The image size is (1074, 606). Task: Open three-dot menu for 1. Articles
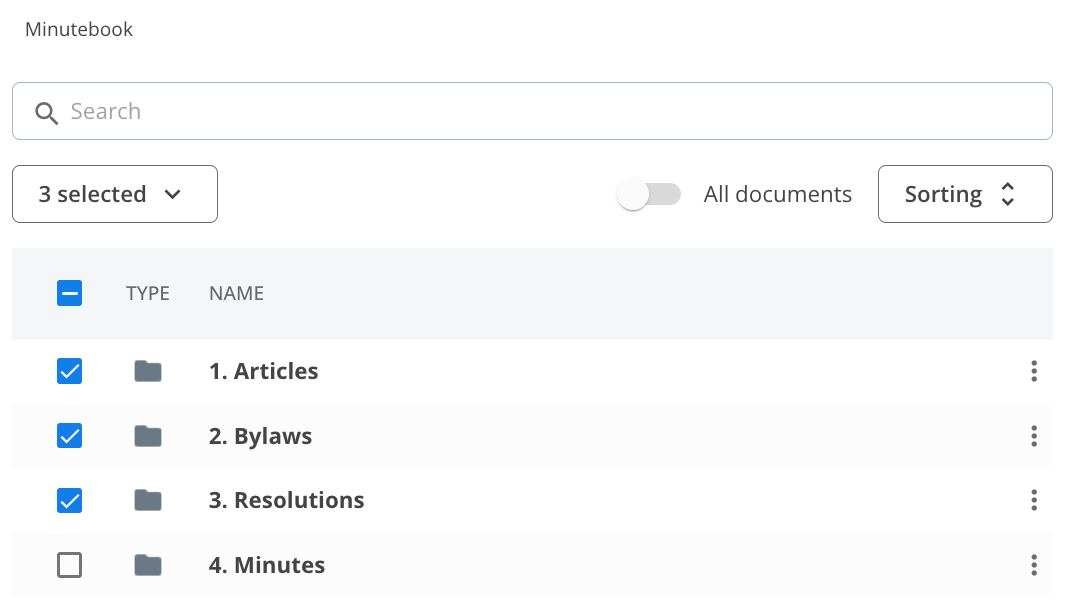click(1033, 372)
